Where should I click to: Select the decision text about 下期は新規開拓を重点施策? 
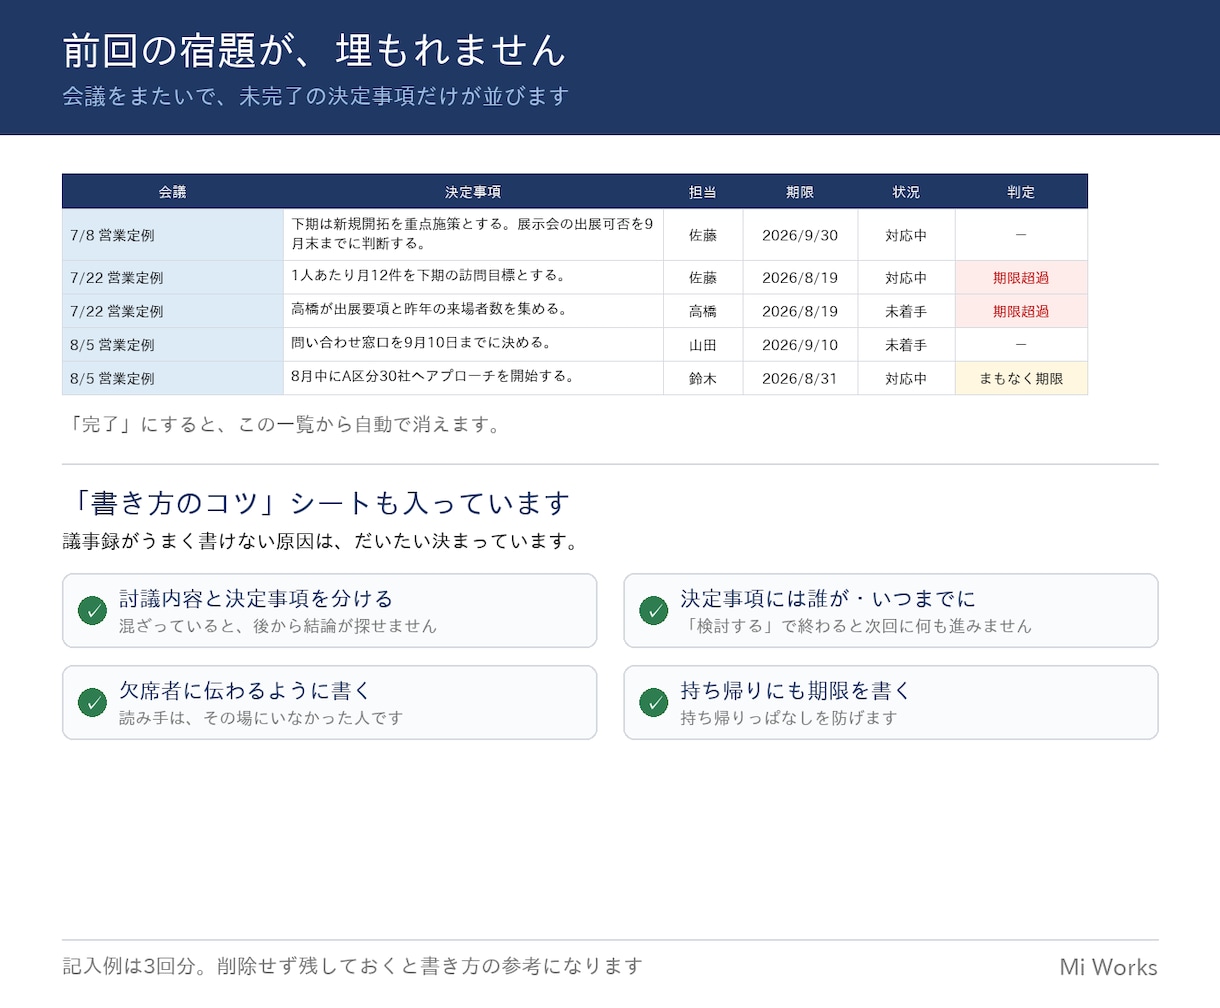click(x=473, y=235)
